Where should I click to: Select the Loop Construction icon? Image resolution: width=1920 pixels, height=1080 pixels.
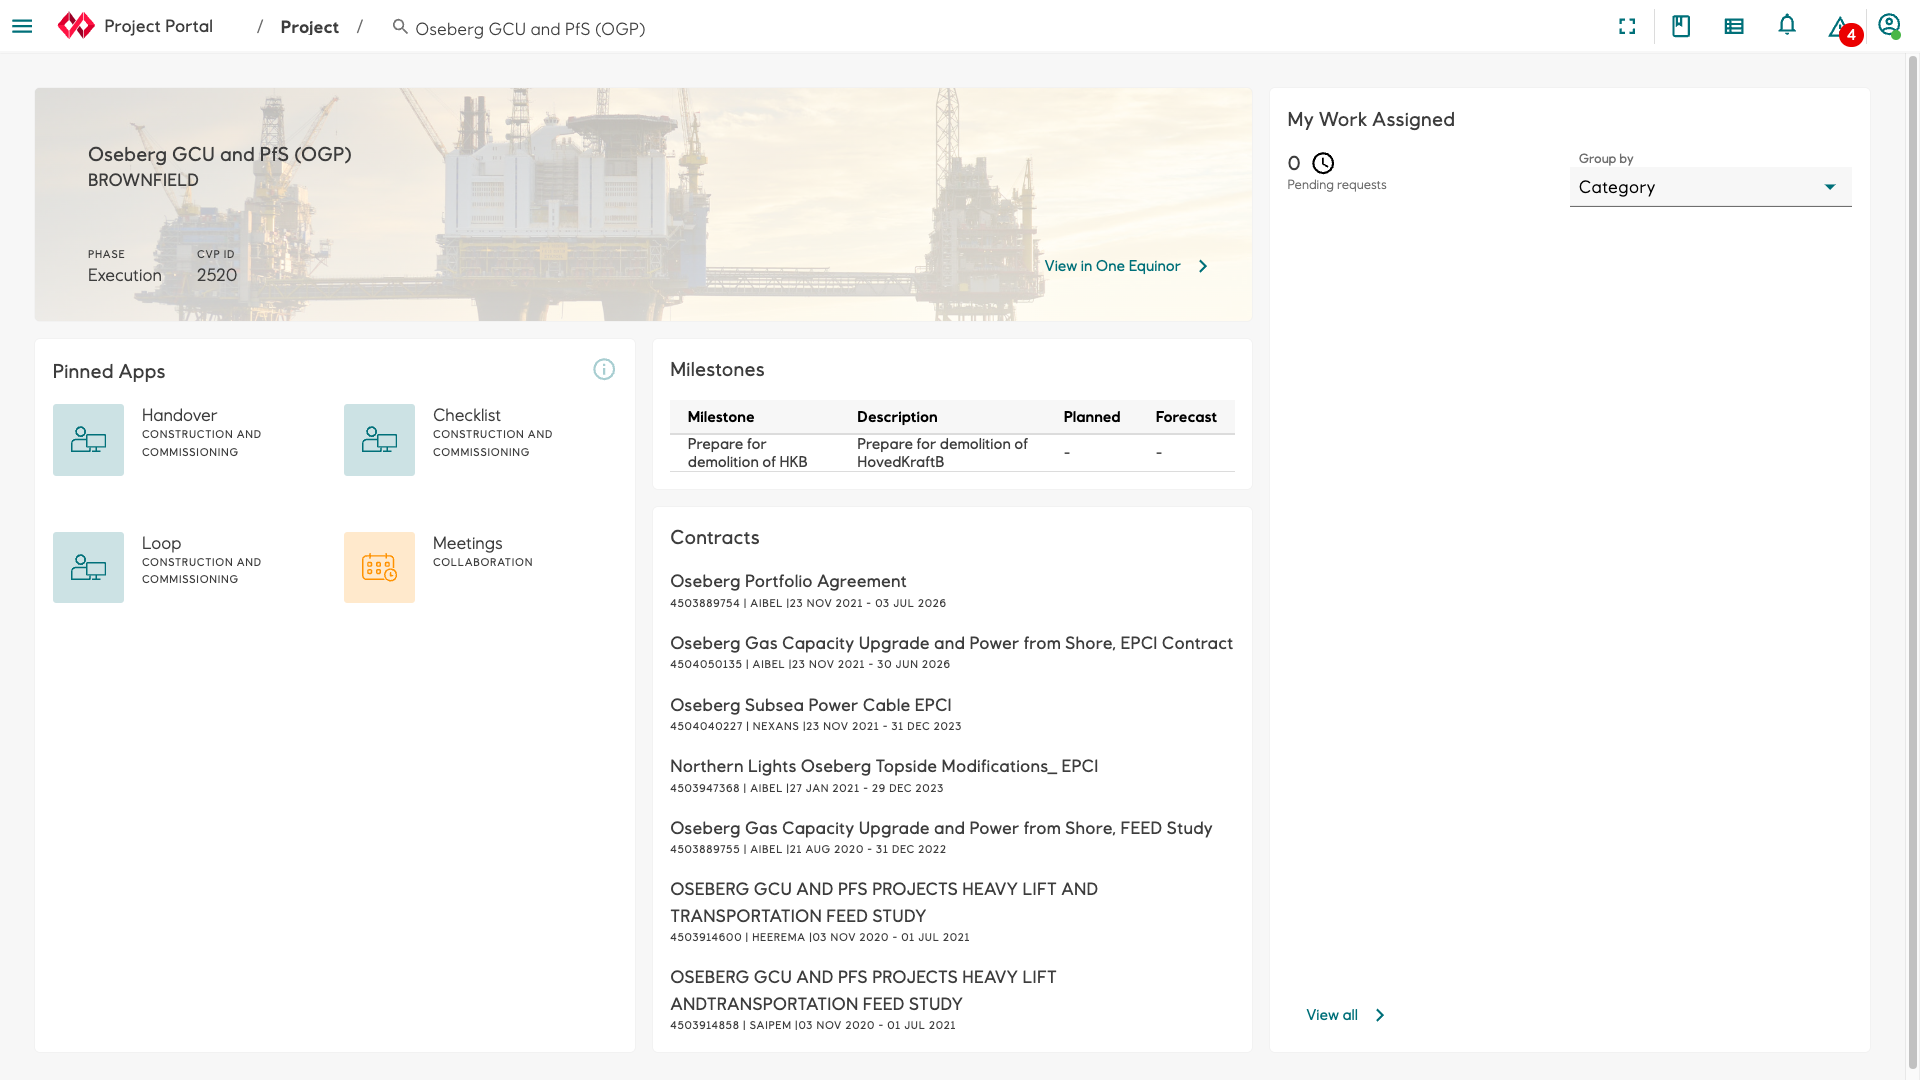[x=88, y=567]
